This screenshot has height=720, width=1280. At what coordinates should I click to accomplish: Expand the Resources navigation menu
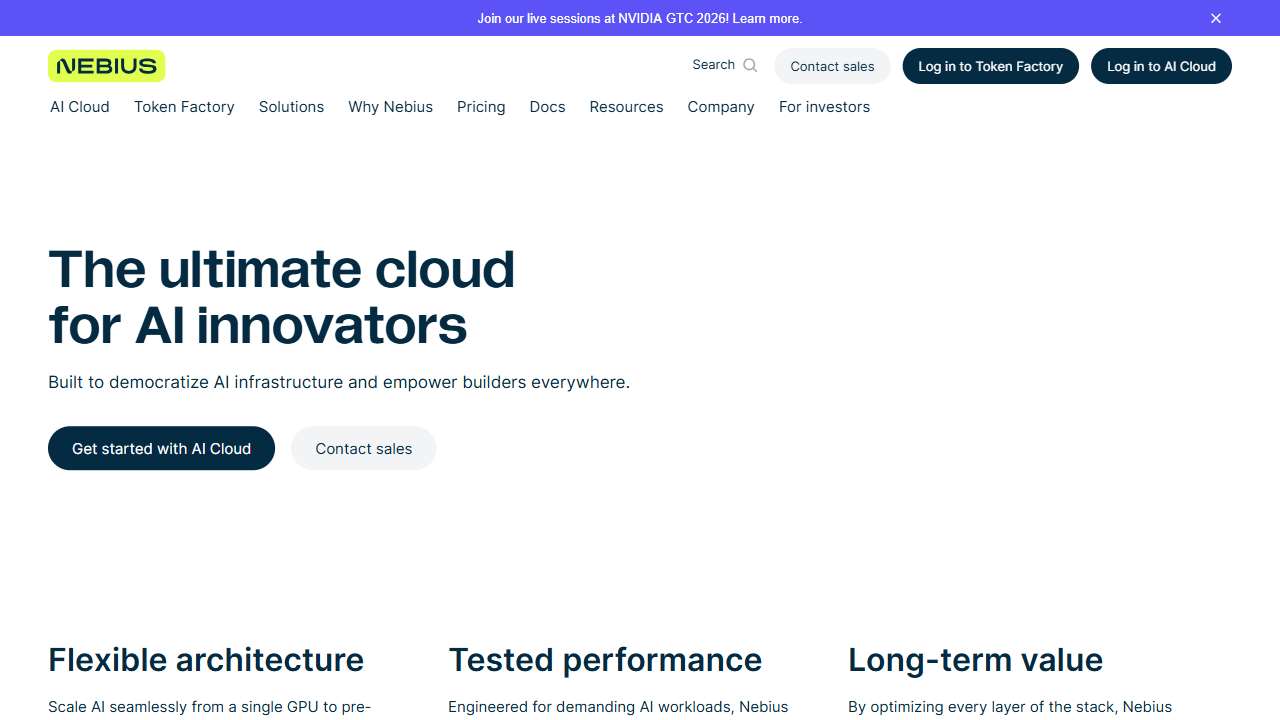click(x=626, y=107)
